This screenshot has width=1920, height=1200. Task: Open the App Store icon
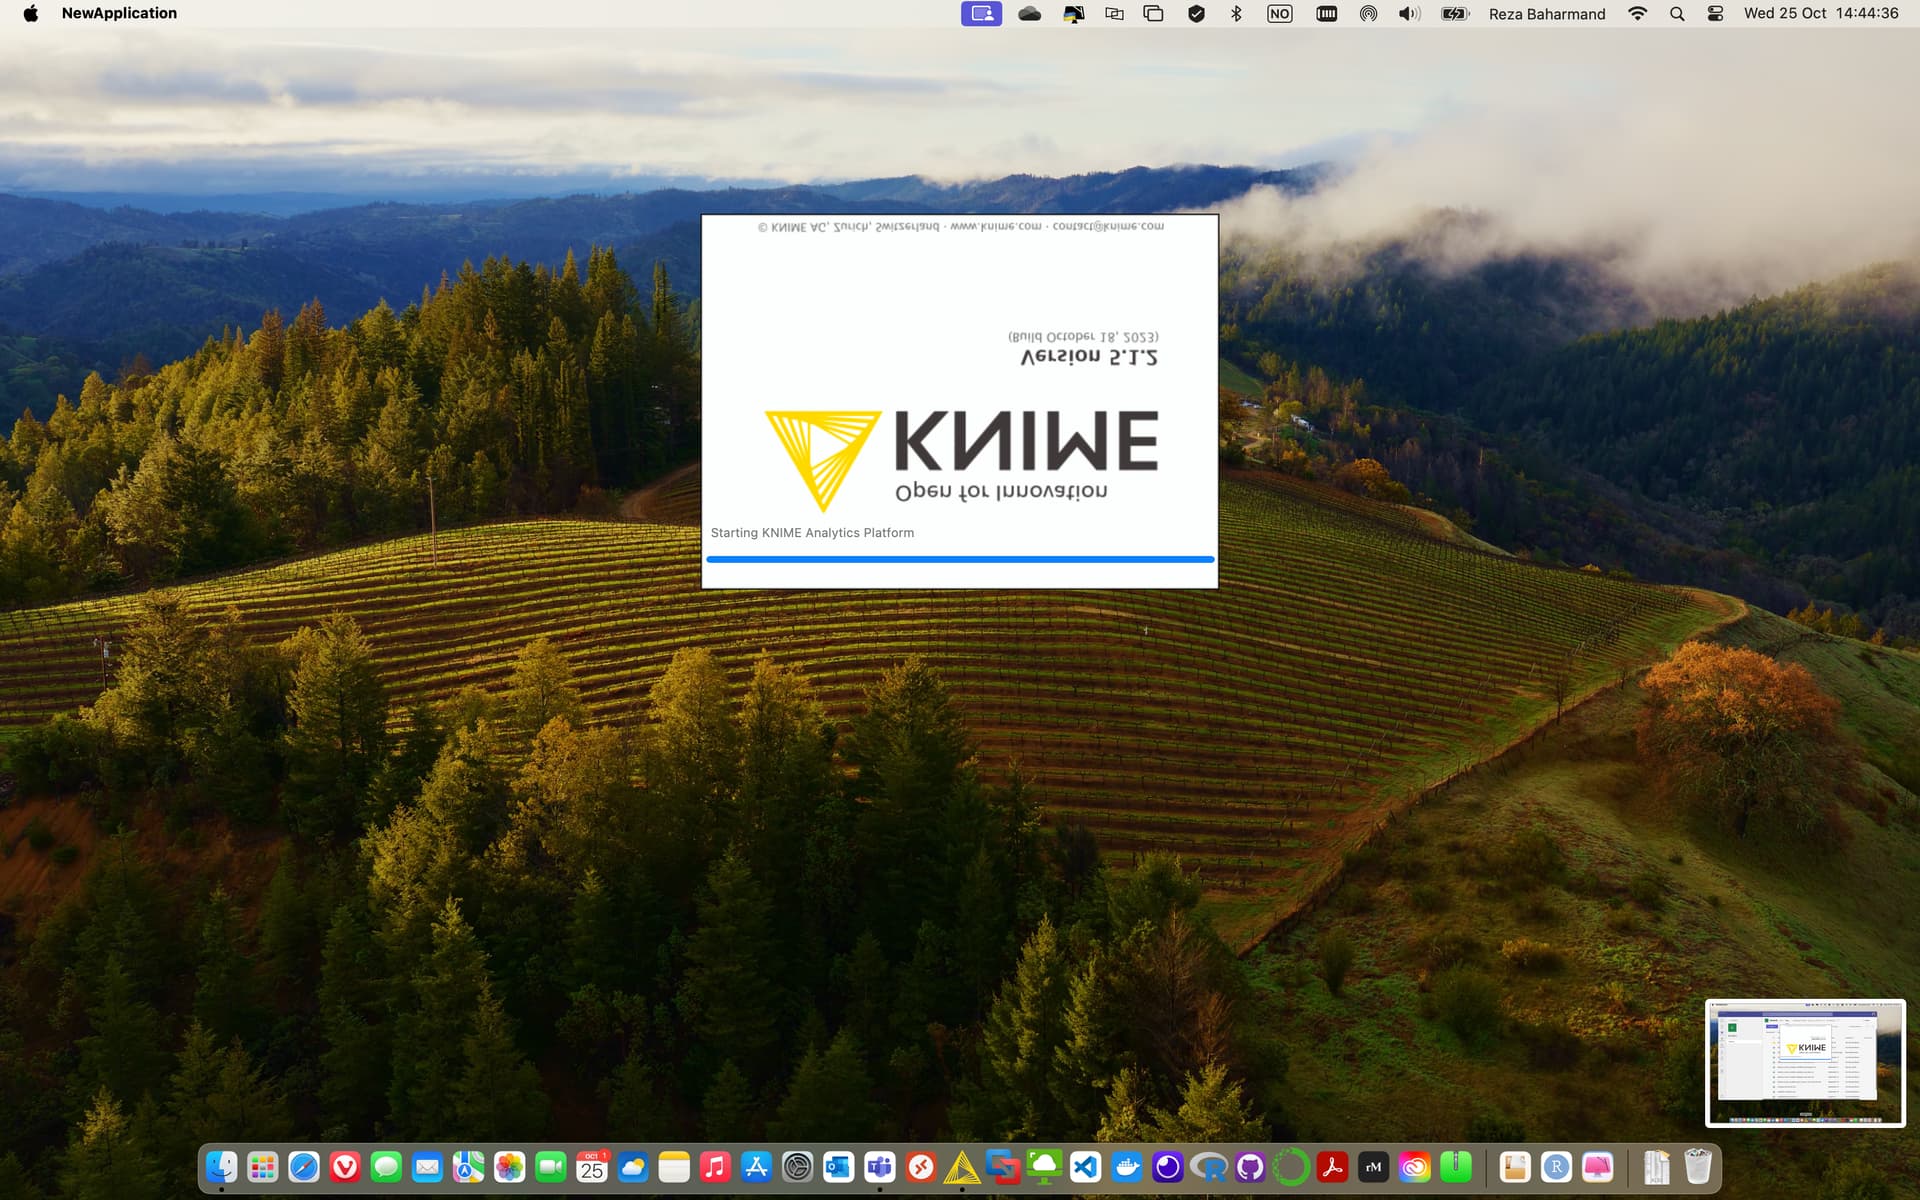tap(756, 1167)
